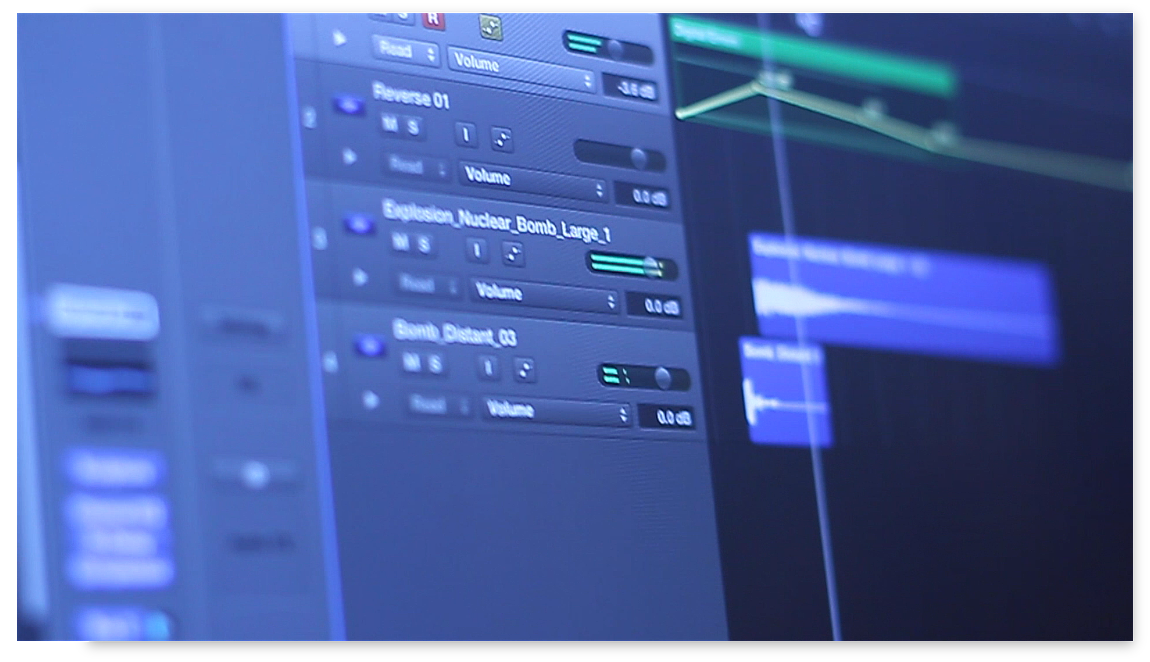Expand Explosion_Nuclear_Bomb_Large_1 automation disclosure triangle
This screenshot has height=662, width=1150.
360,277
